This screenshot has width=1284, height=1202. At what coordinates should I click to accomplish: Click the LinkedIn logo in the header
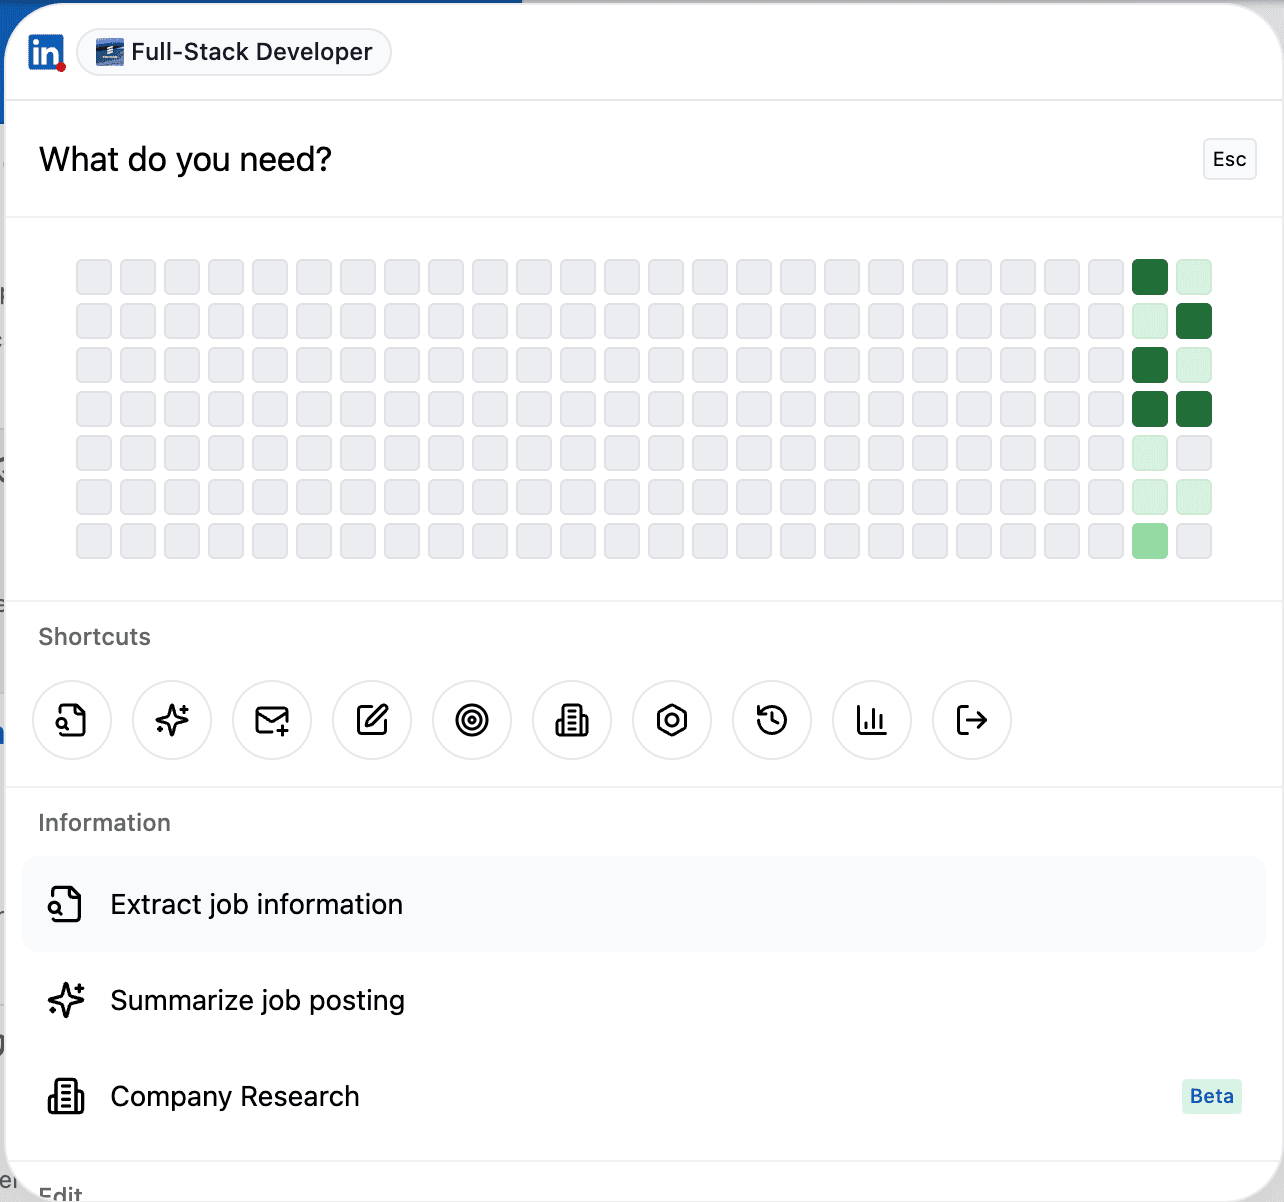click(x=46, y=52)
